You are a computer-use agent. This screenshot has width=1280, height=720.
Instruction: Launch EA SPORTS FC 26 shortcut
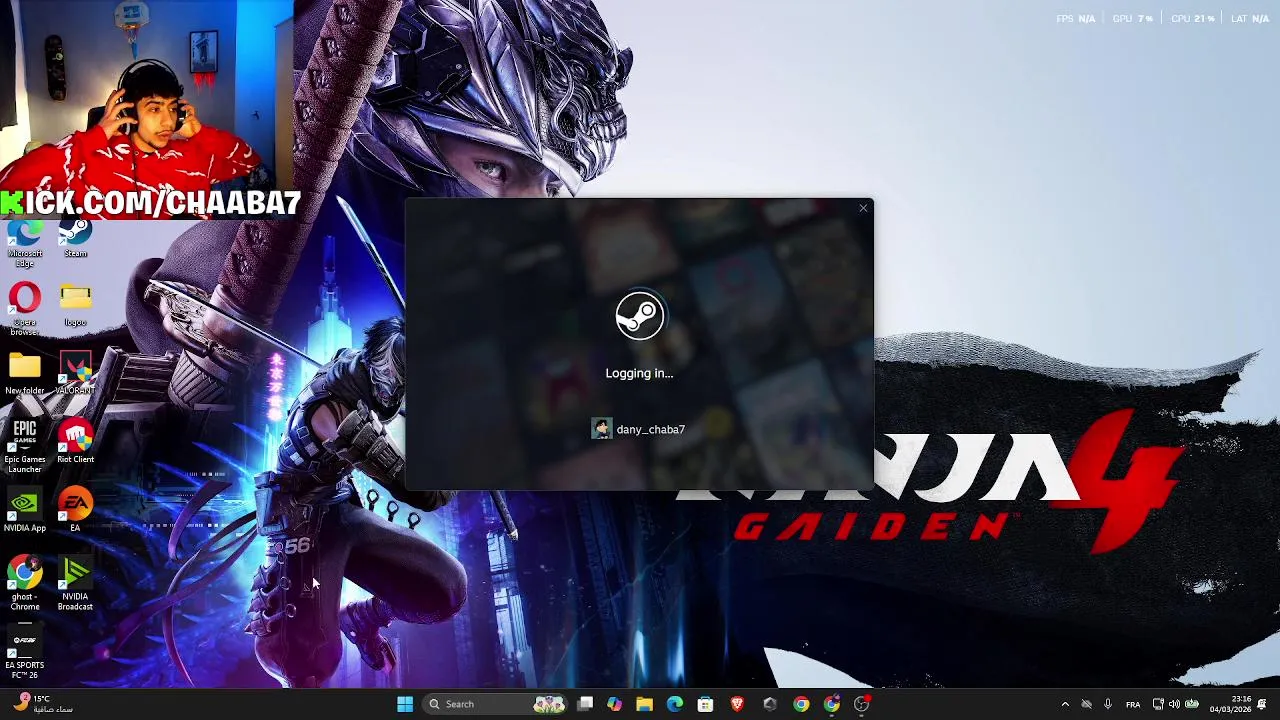[x=25, y=653]
